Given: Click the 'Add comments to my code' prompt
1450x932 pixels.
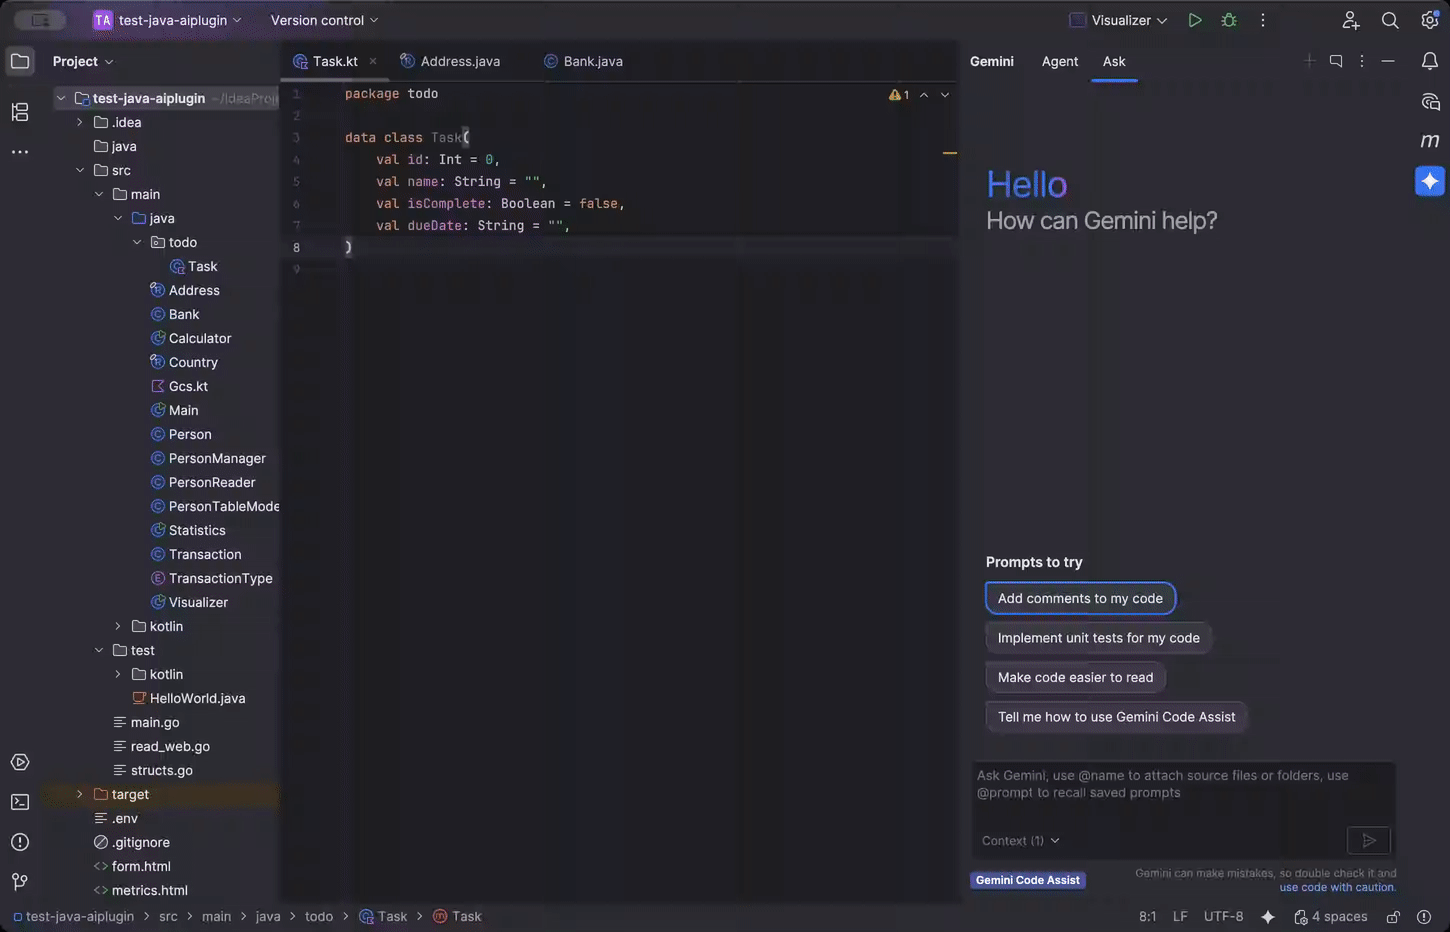Looking at the screenshot, I should [1080, 598].
